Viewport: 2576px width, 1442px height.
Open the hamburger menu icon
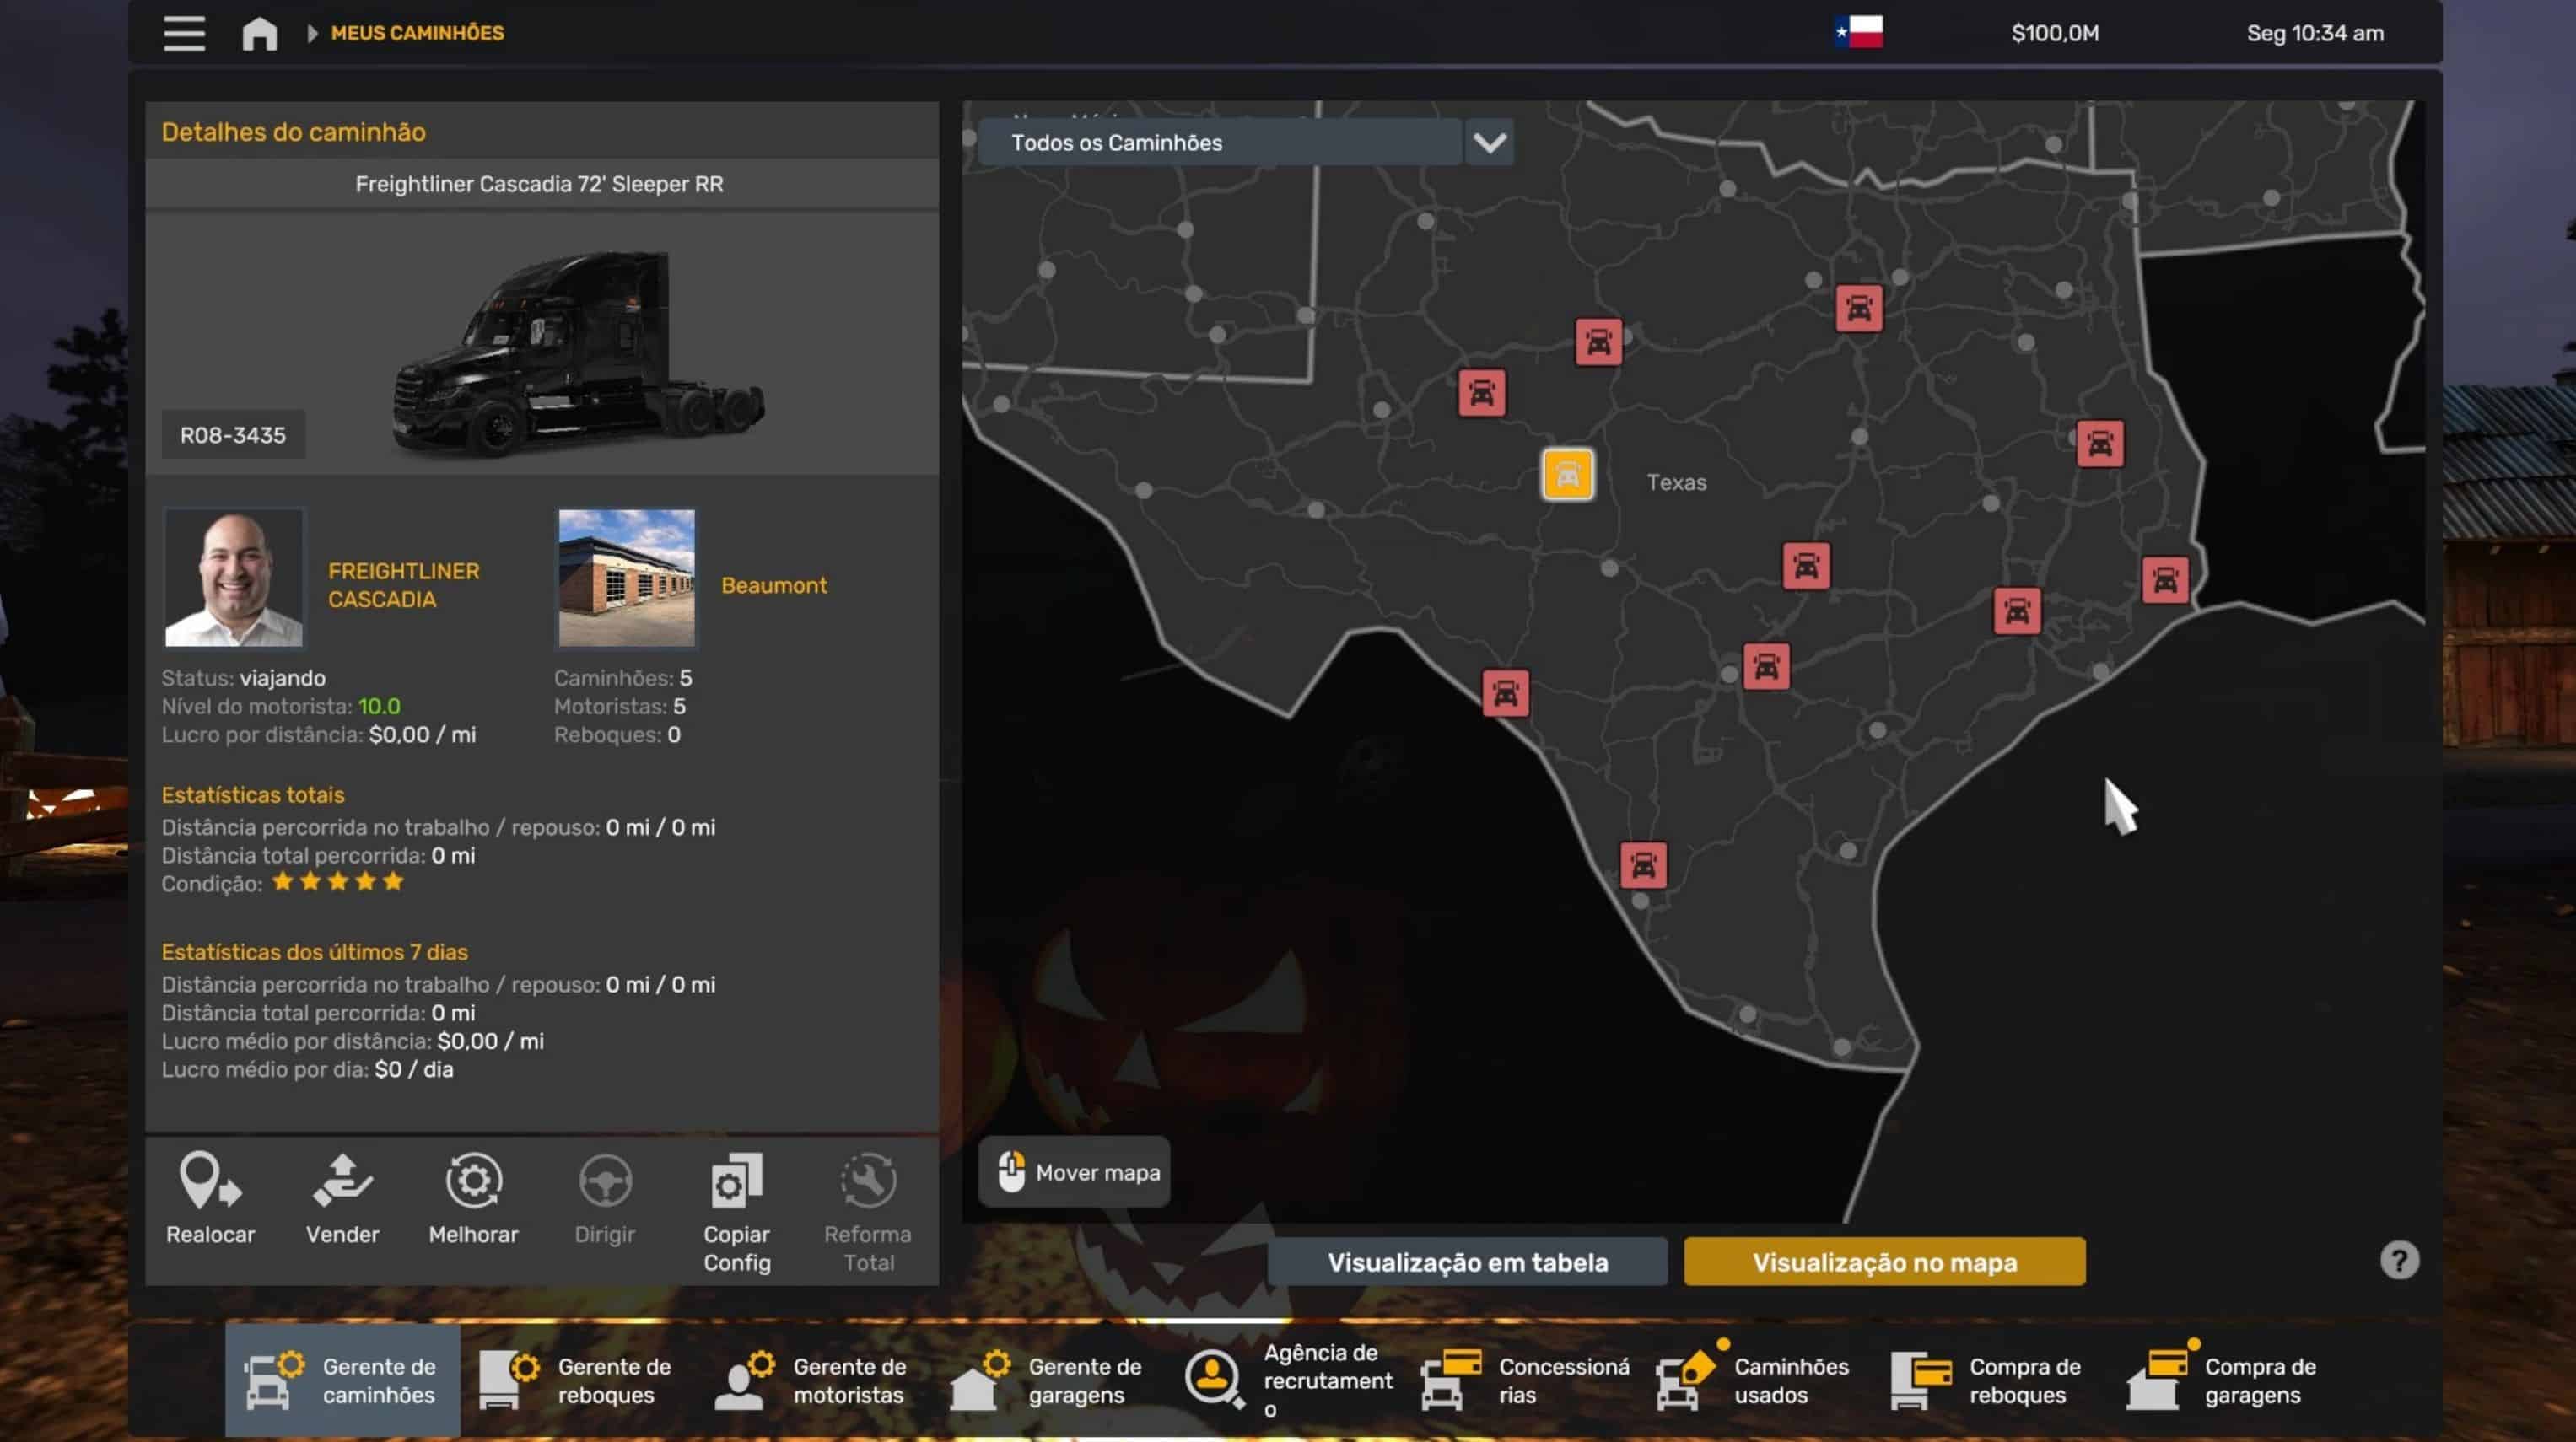(184, 33)
